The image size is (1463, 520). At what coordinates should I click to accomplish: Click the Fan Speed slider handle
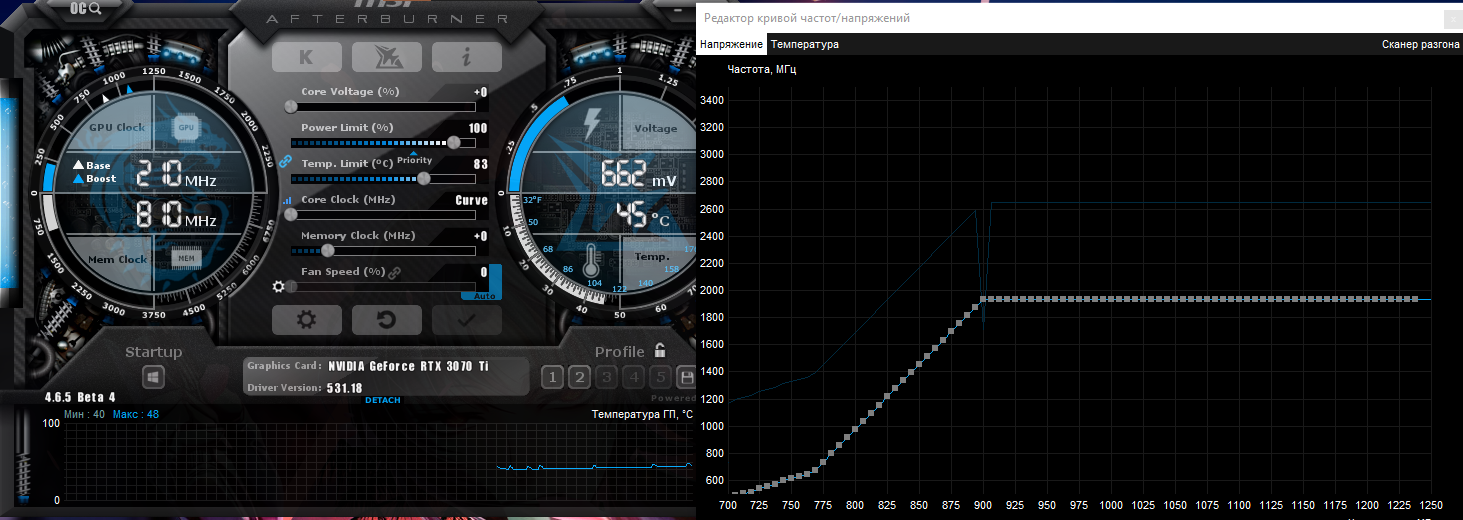[x=292, y=286]
